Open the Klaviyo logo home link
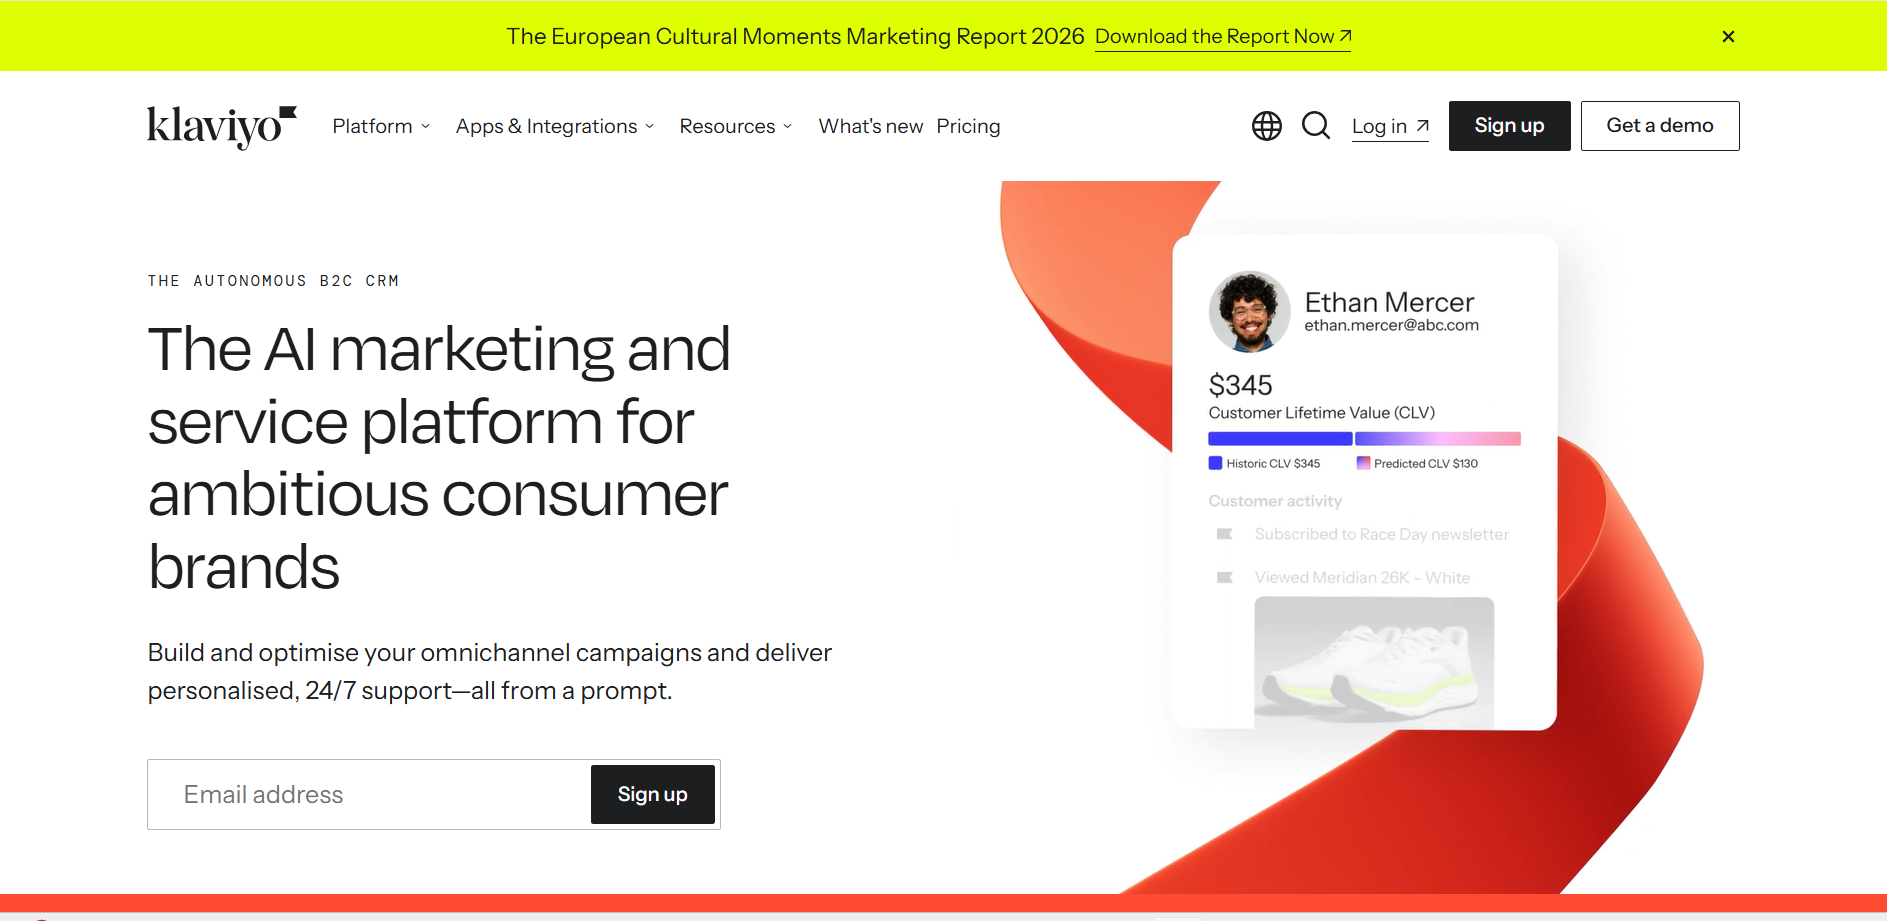The image size is (1887, 921). click(x=222, y=126)
